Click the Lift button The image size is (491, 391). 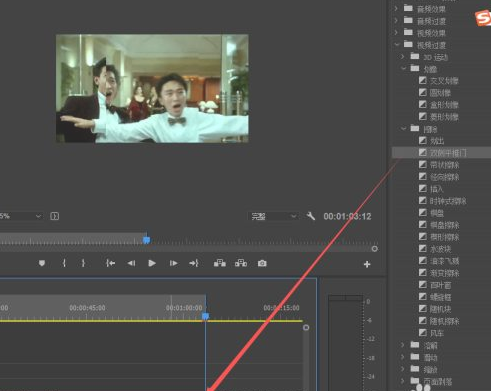pos(220,263)
